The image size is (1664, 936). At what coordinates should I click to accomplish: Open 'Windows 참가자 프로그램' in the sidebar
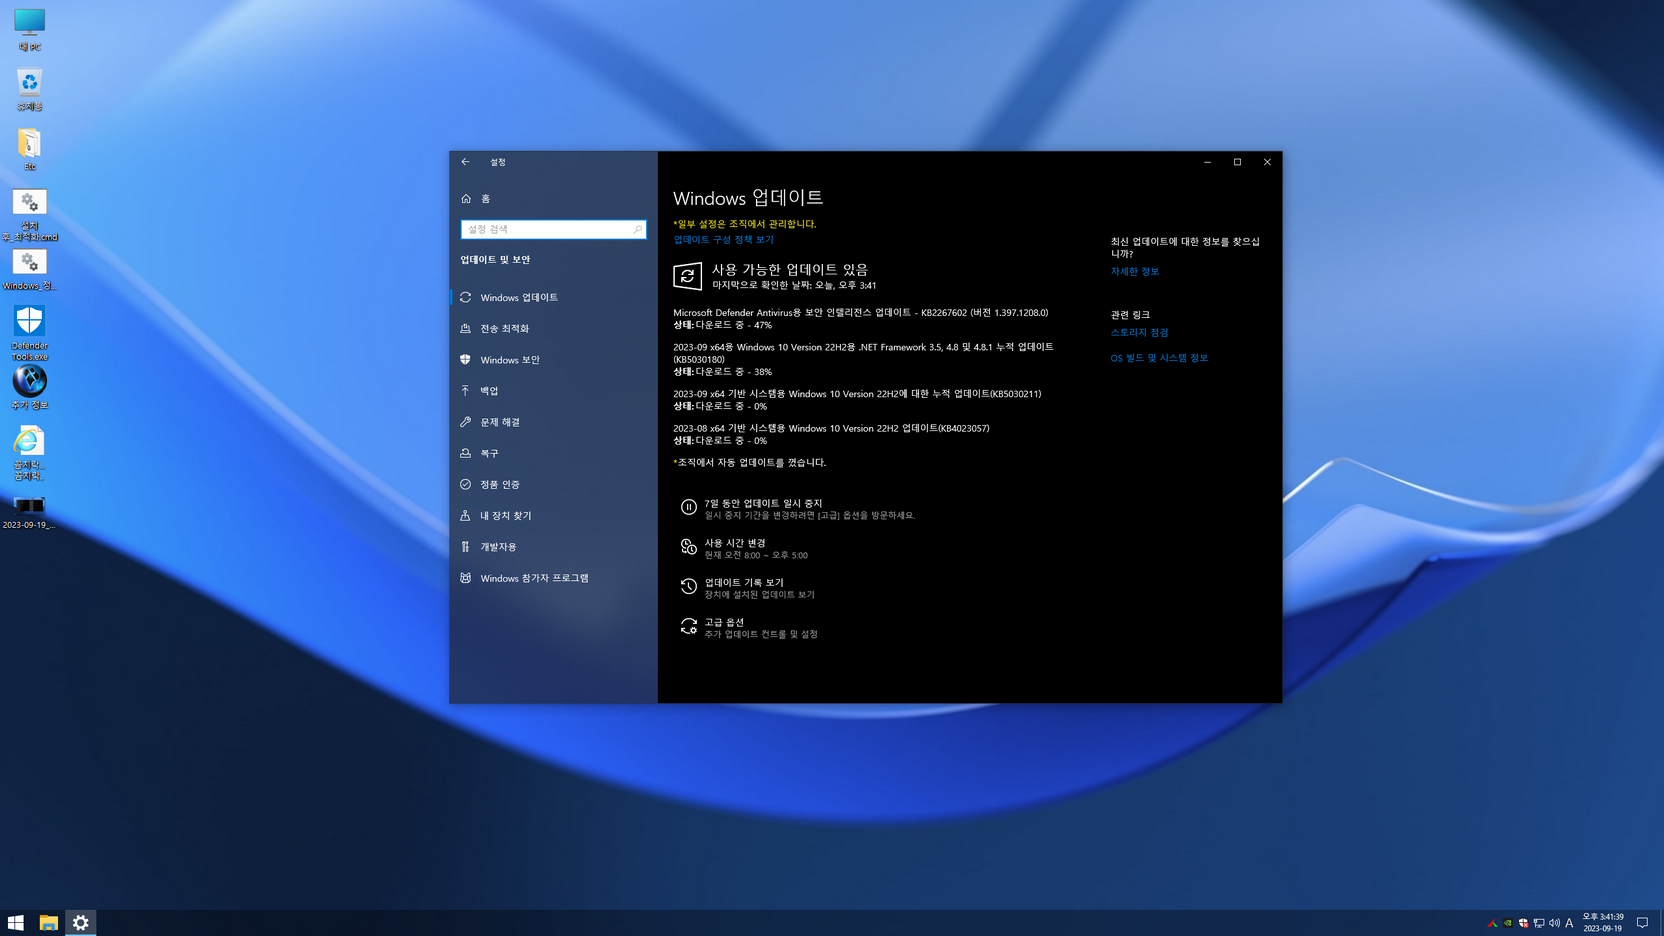[553, 578]
